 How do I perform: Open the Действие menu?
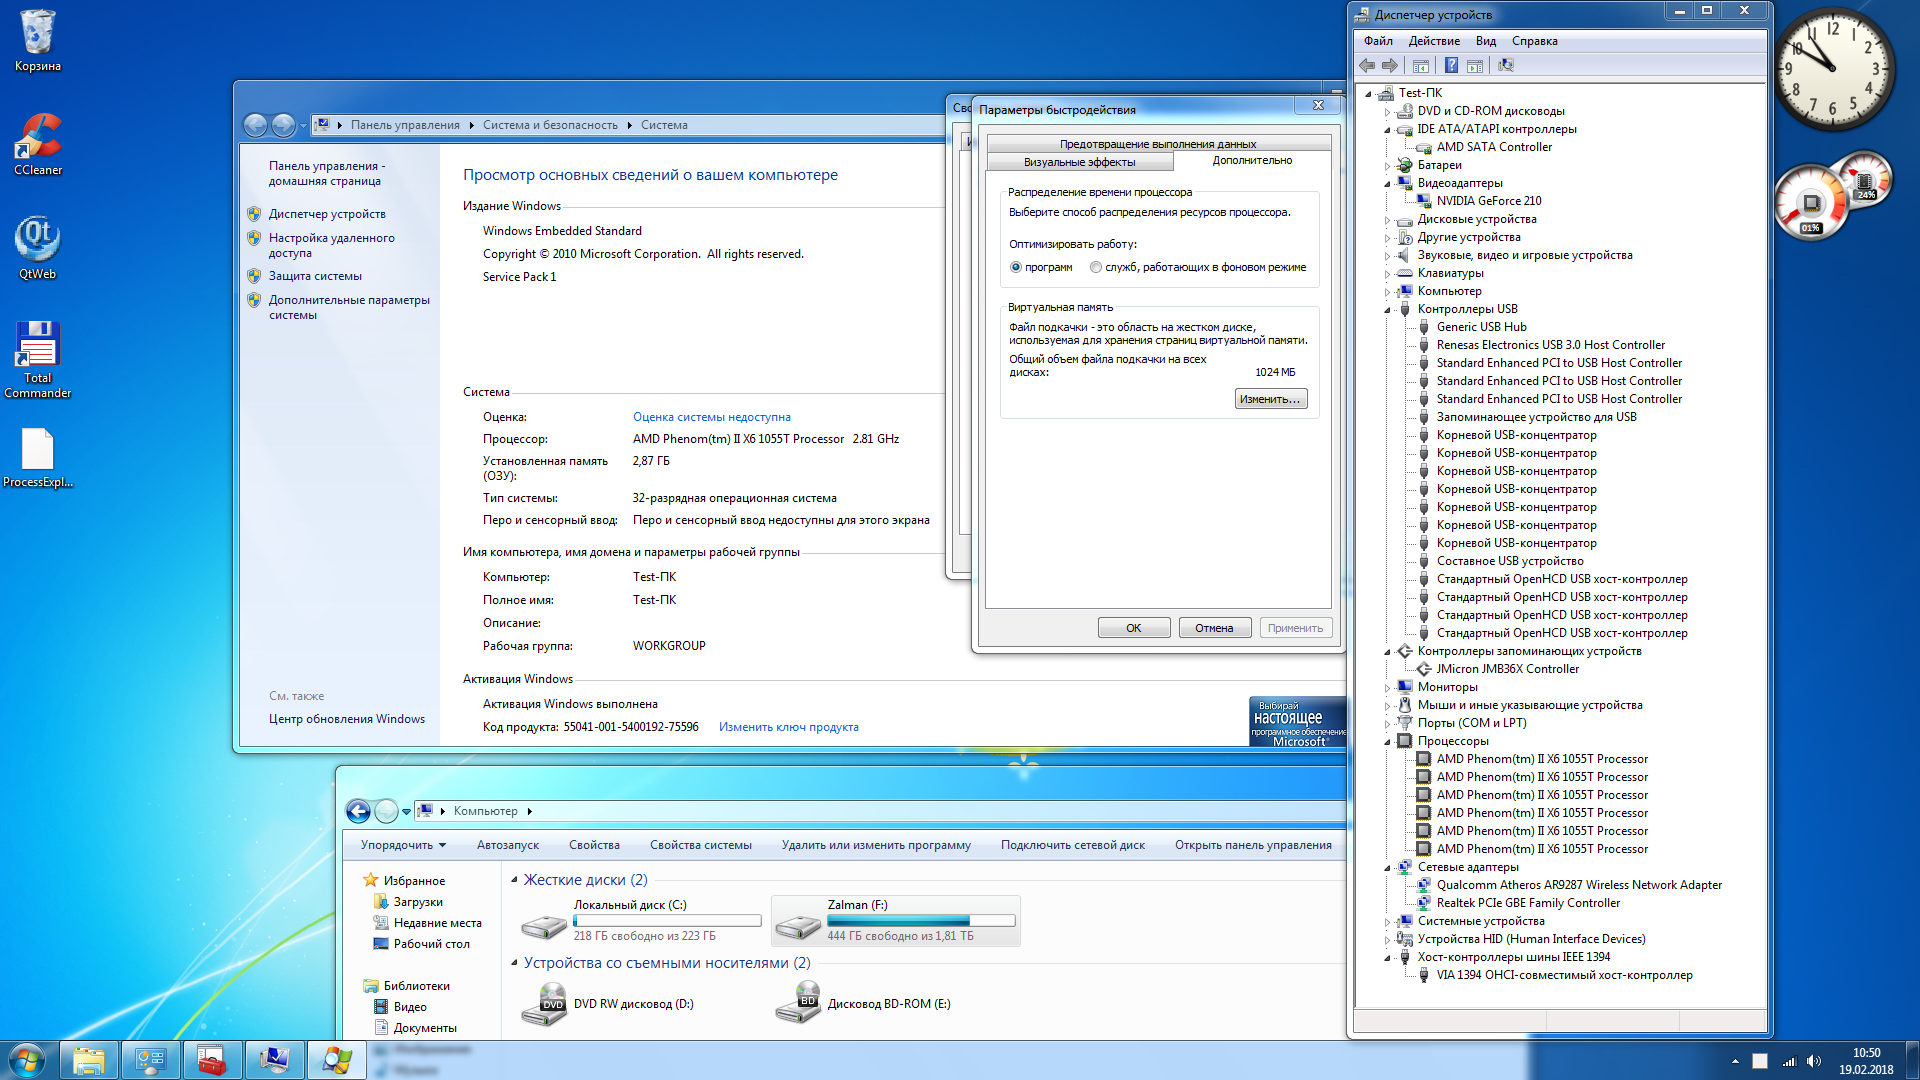coord(1433,41)
